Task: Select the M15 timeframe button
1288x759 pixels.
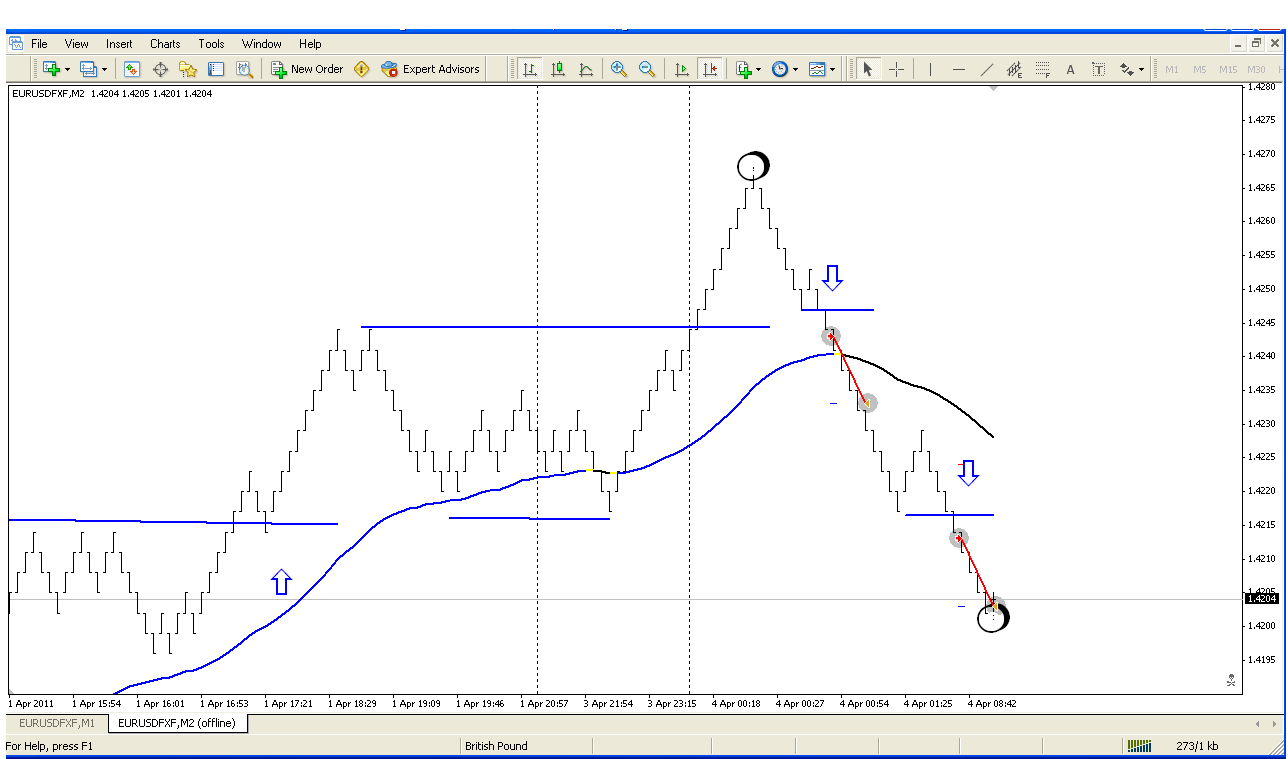Action: [x=1228, y=69]
